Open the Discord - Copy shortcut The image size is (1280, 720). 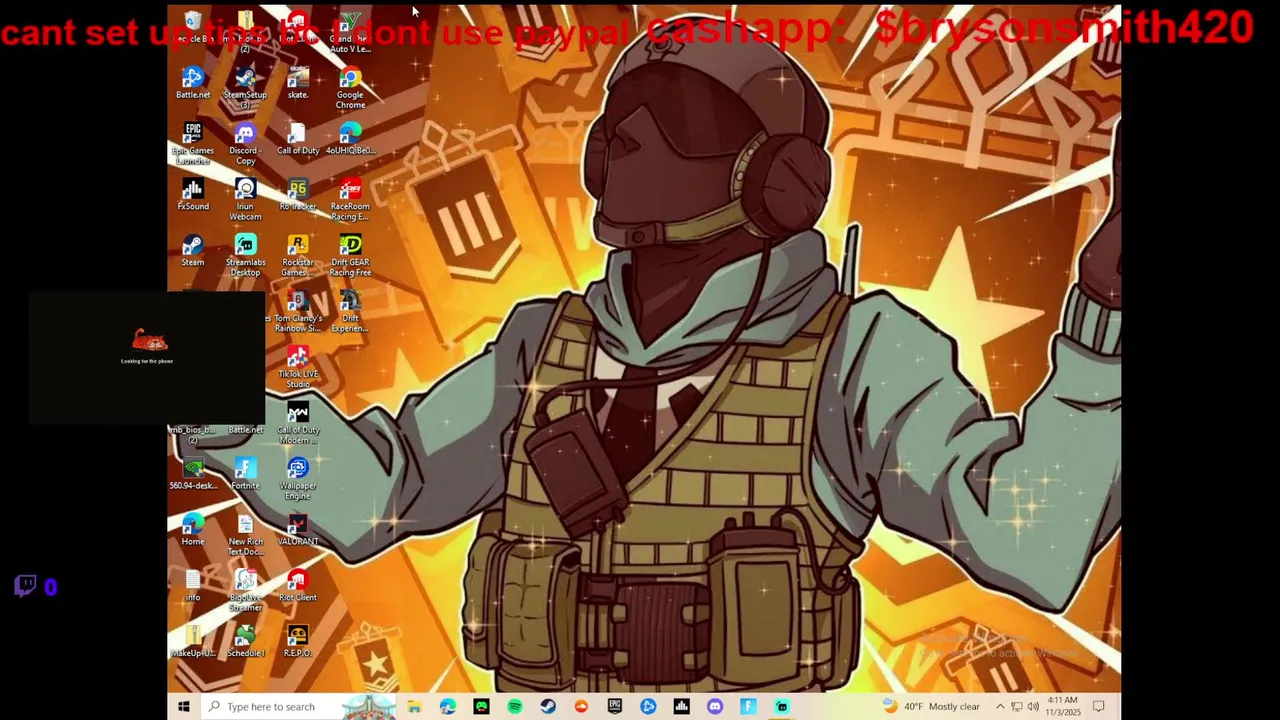point(245,144)
